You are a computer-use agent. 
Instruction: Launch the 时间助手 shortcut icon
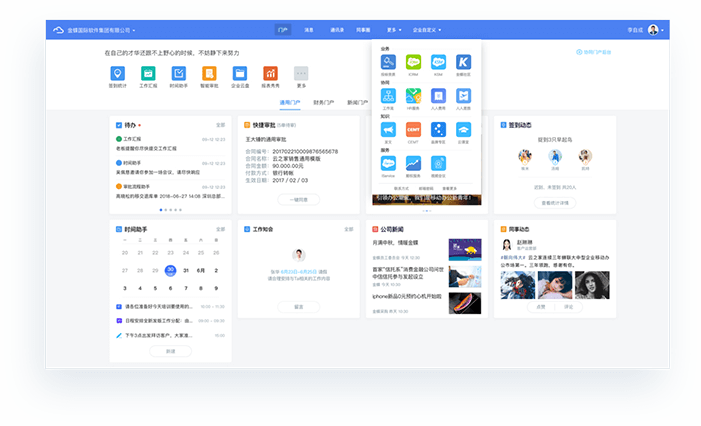coord(178,74)
